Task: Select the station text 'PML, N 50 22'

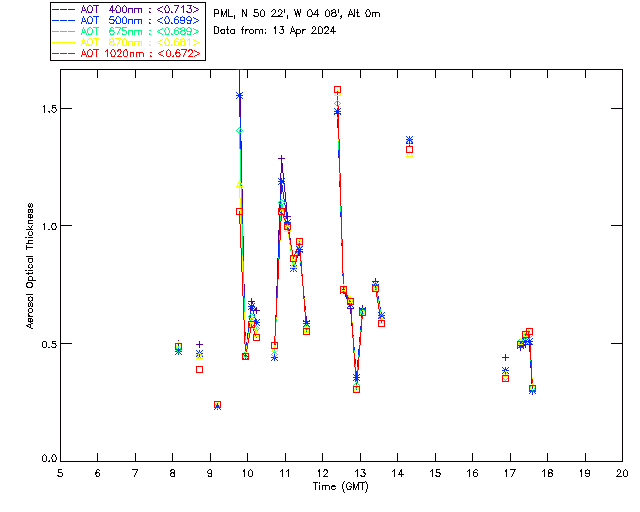Action: 251,14
